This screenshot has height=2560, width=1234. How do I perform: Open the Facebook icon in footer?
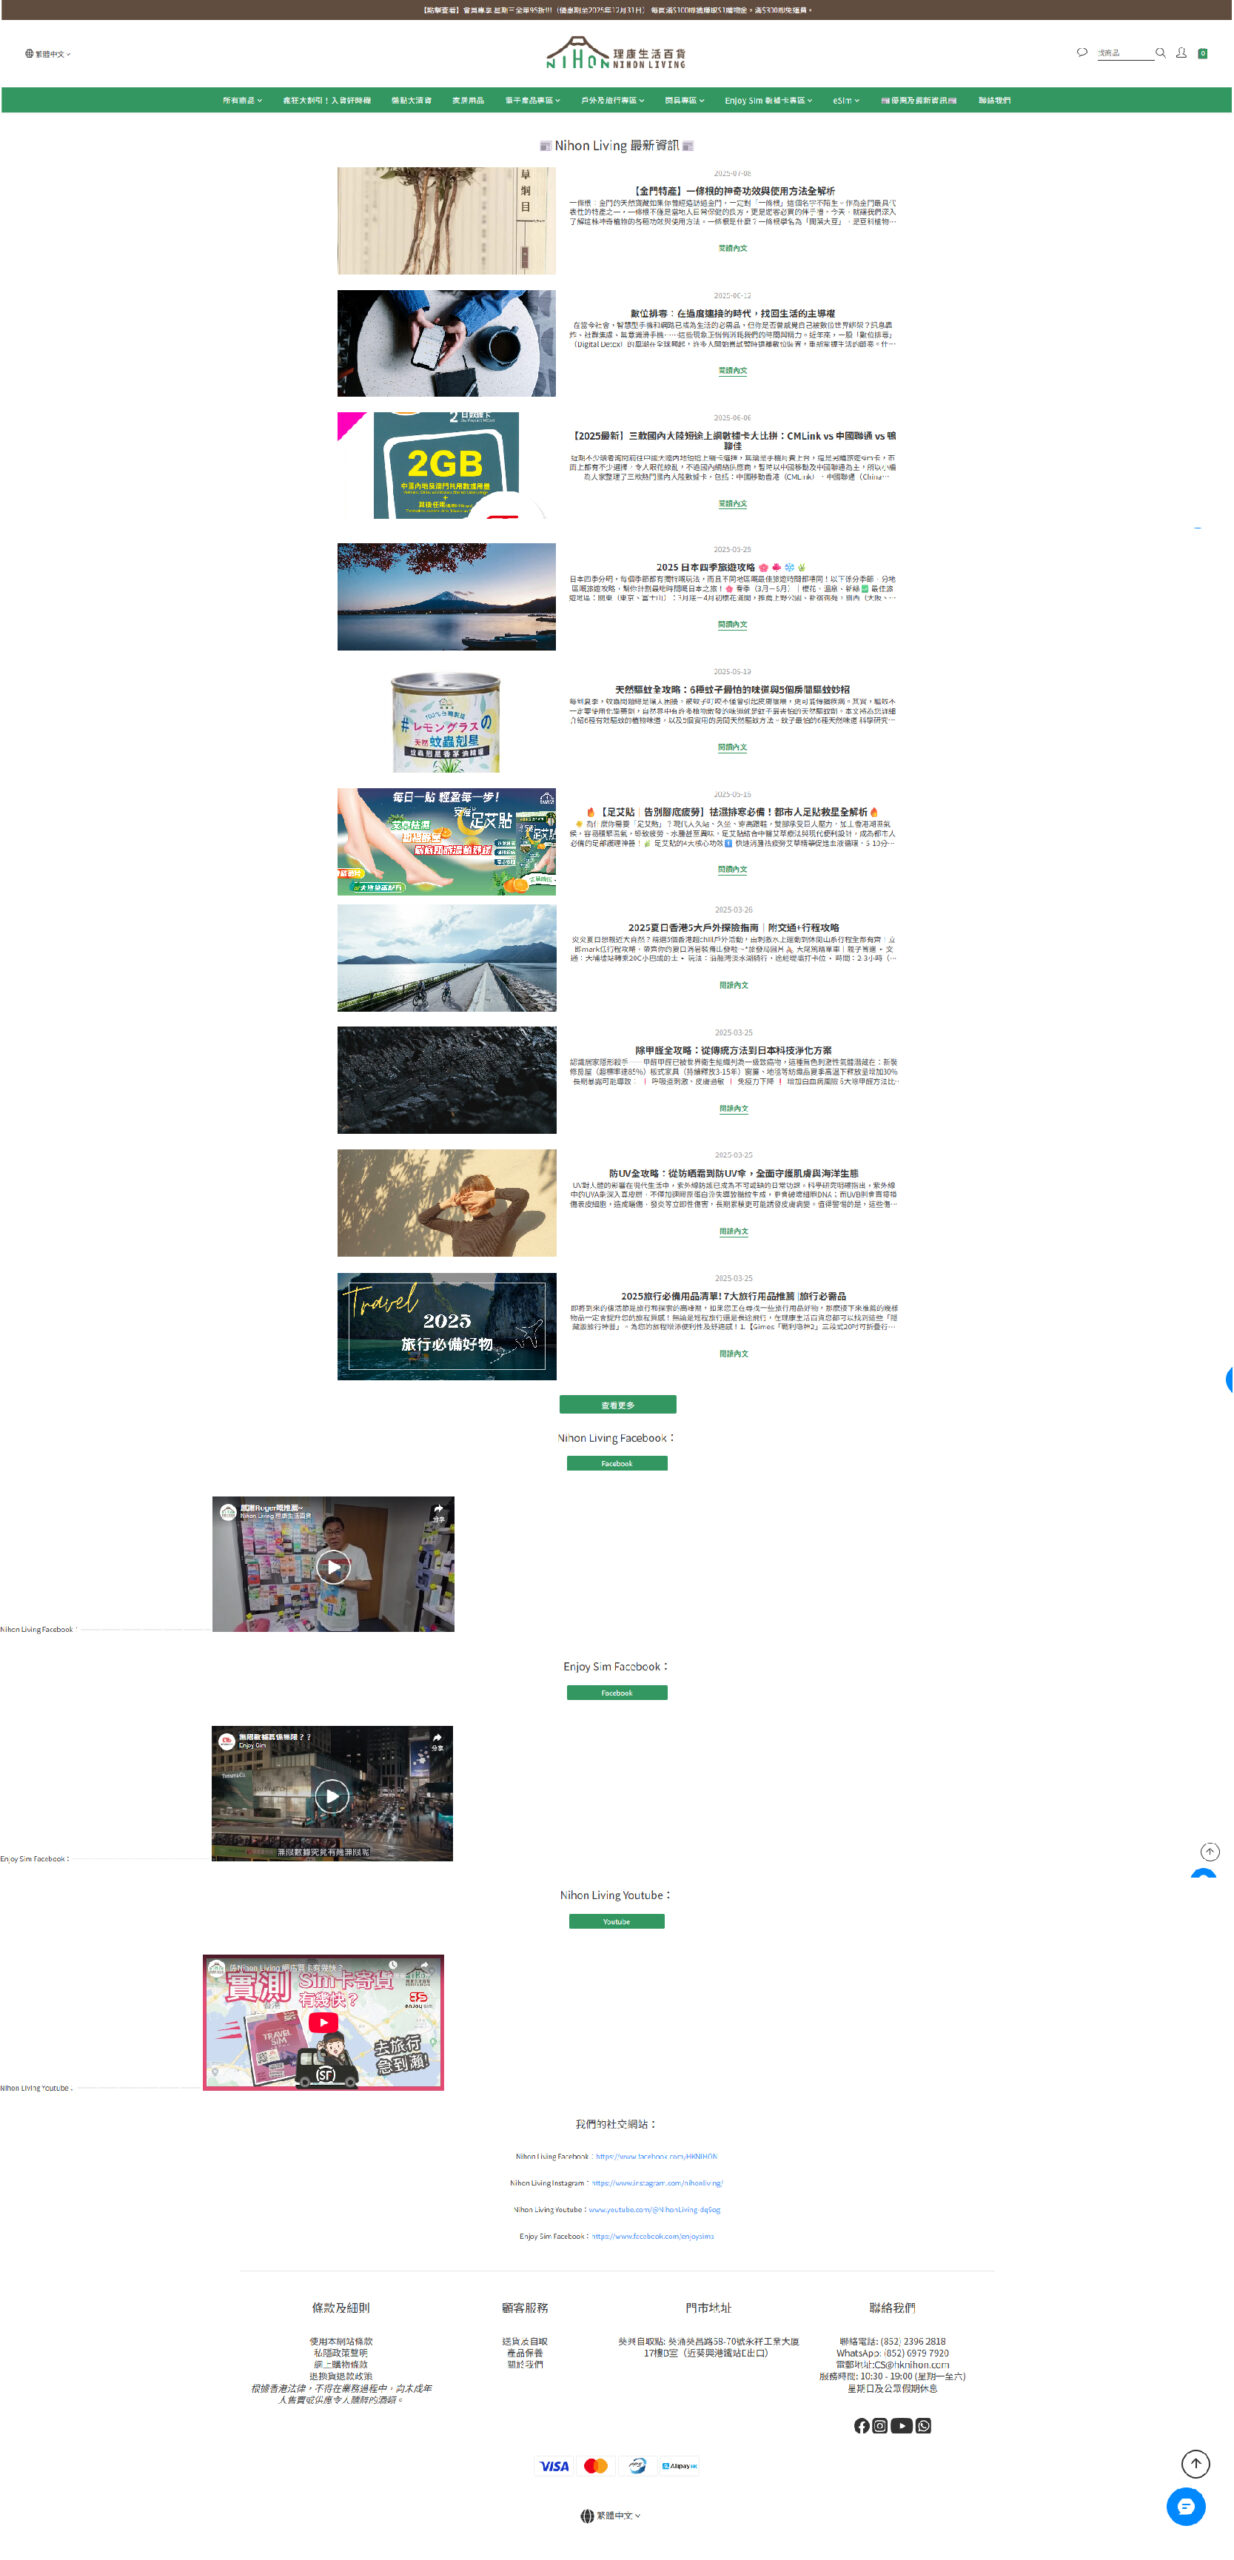[861, 2425]
